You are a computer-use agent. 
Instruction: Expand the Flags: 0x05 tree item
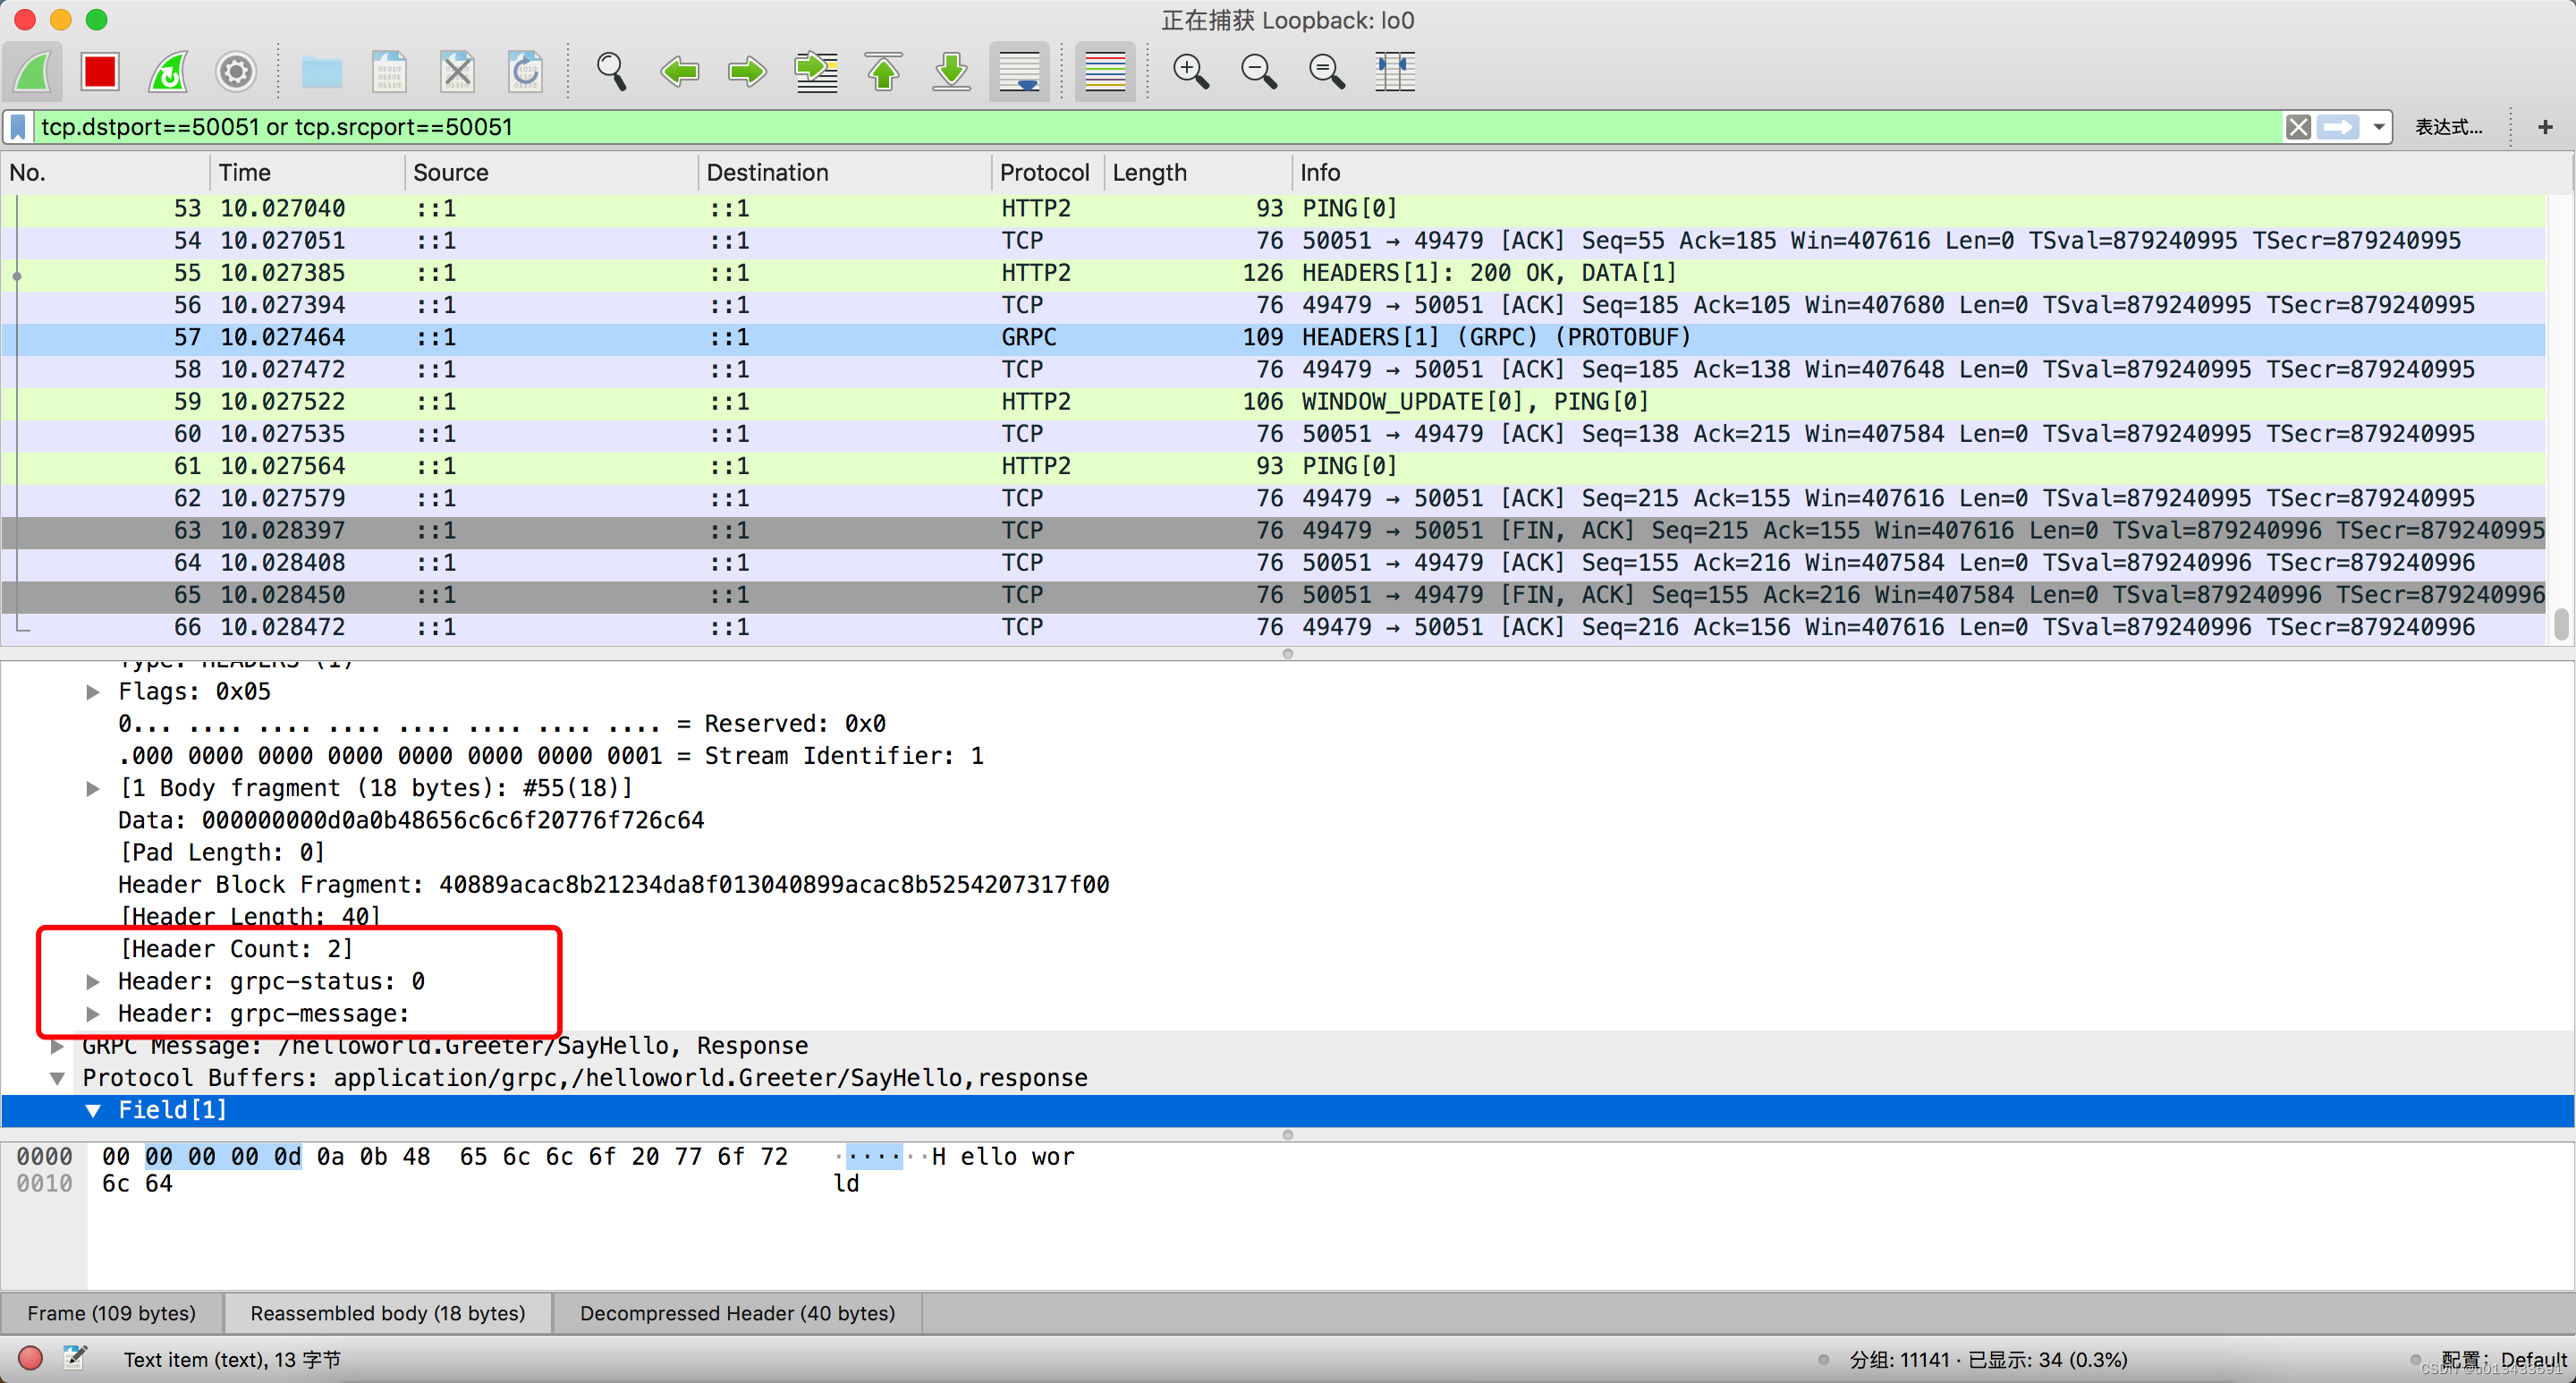point(93,692)
